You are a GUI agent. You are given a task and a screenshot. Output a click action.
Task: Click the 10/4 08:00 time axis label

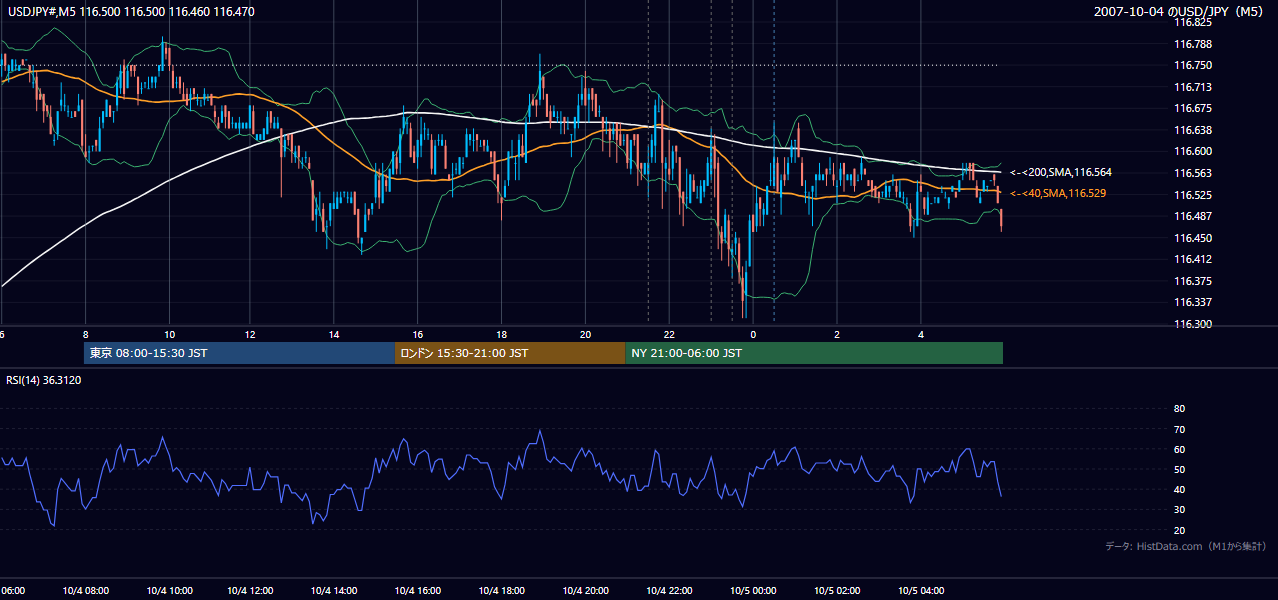coord(85,591)
